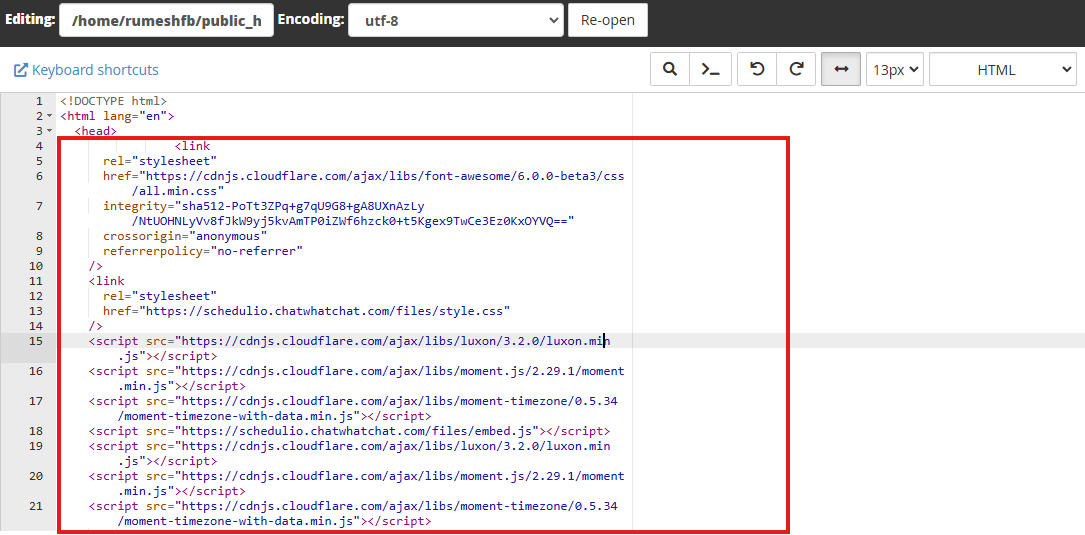Click the <!DOCTYPE html> text

(x=113, y=101)
